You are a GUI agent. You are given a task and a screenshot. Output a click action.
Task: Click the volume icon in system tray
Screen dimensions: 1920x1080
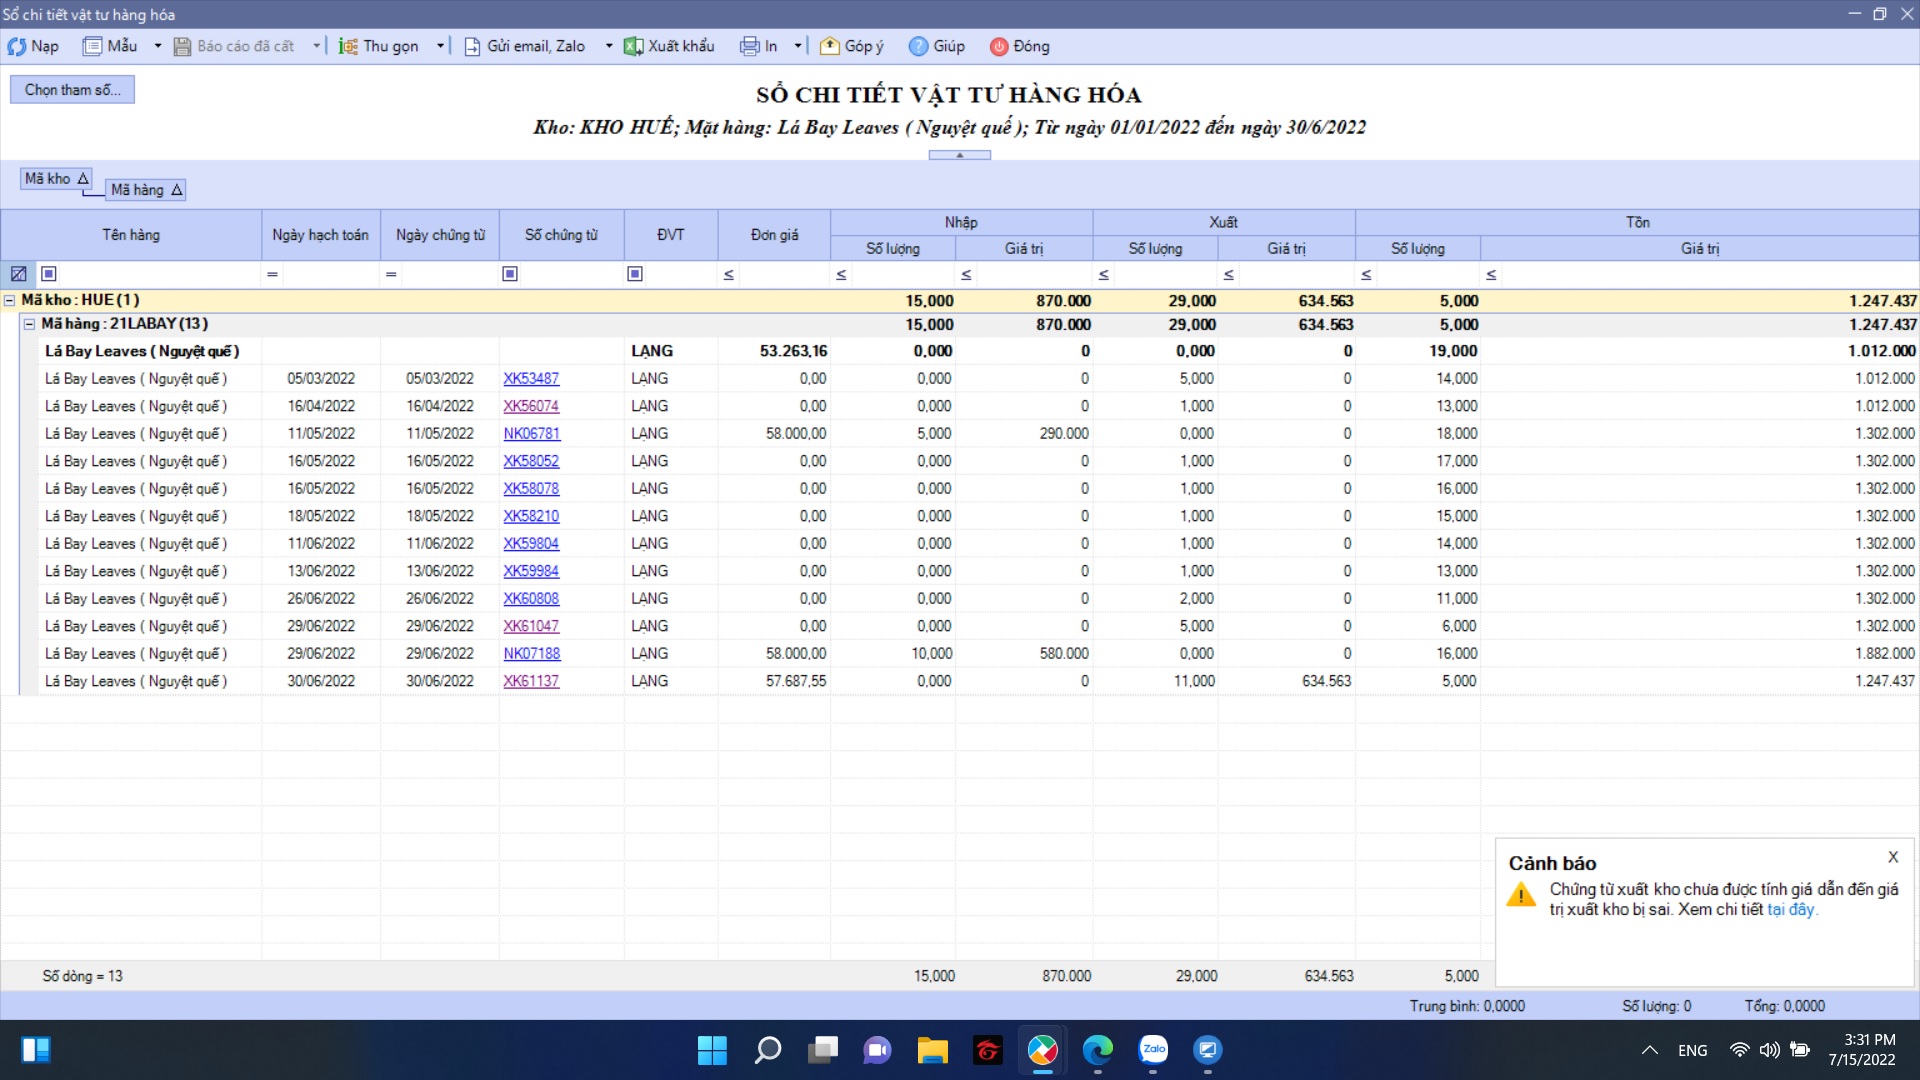pos(1769,1050)
